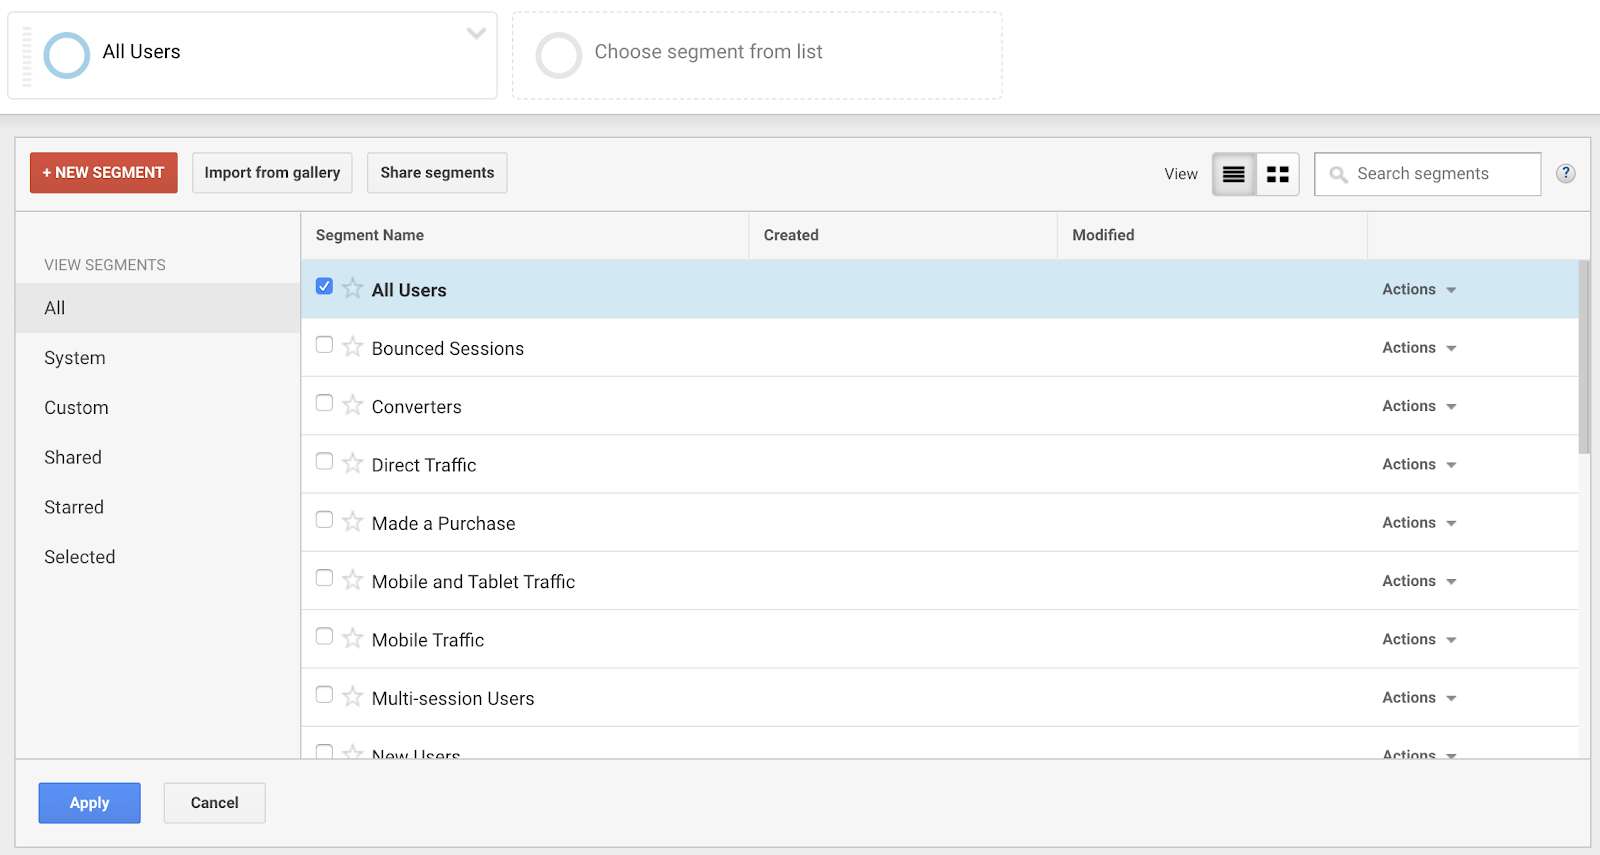Image resolution: width=1600 pixels, height=855 pixels.
Task: Filter to Starred segments
Action: [x=74, y=507]
